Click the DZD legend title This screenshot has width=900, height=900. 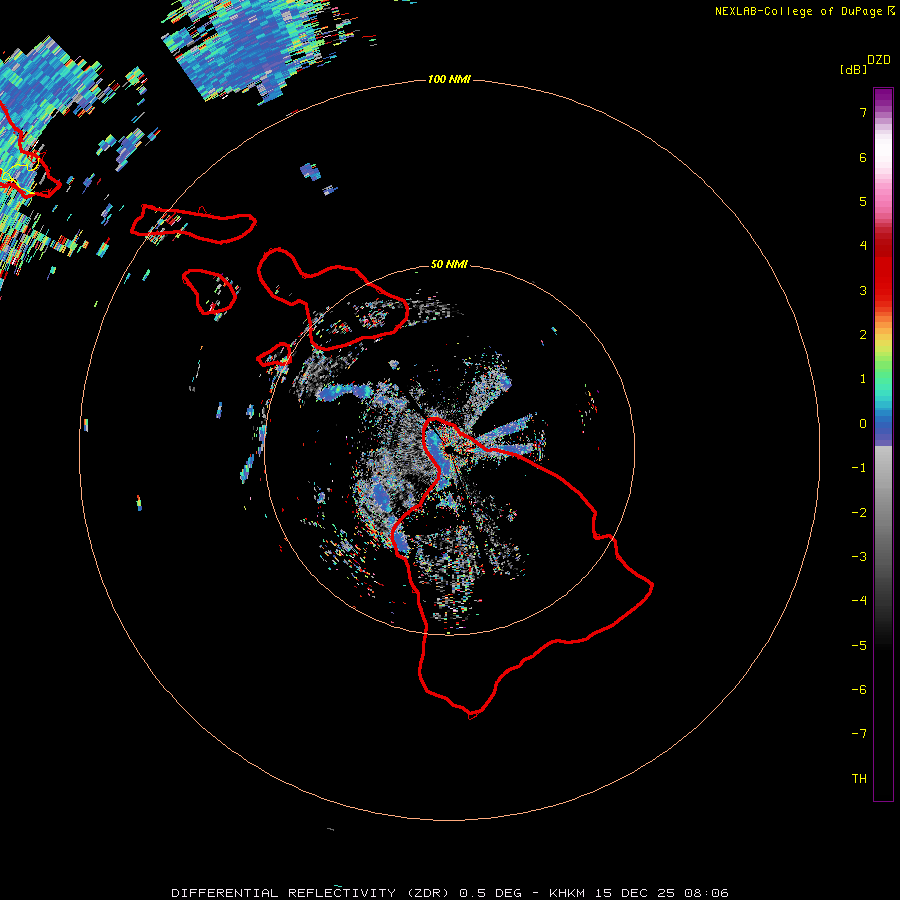pos(879,60)
